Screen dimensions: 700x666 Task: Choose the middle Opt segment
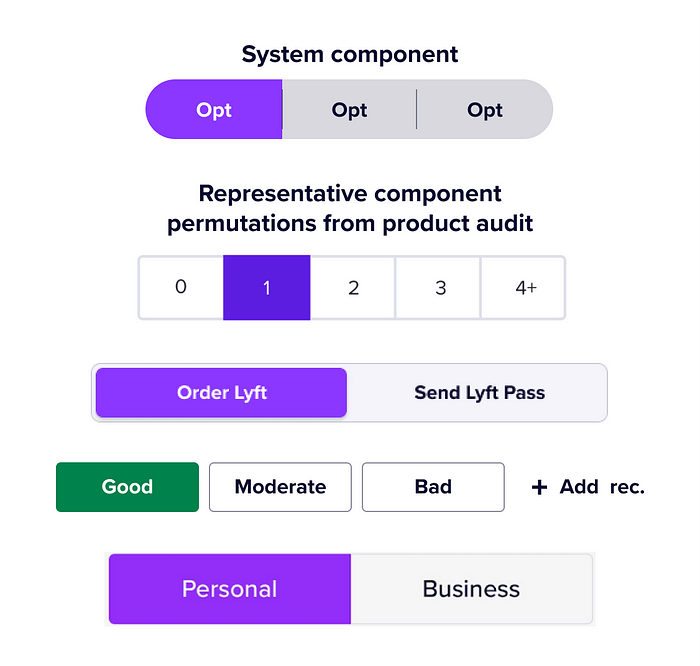tap(349, 109)
